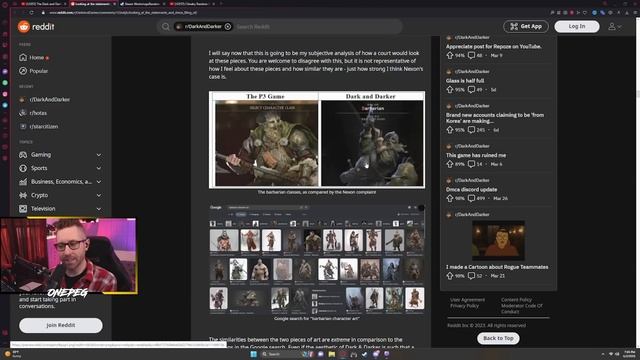Open the Content Policy link
This screenshot has height=360, width=640.
tap(516, 300)
